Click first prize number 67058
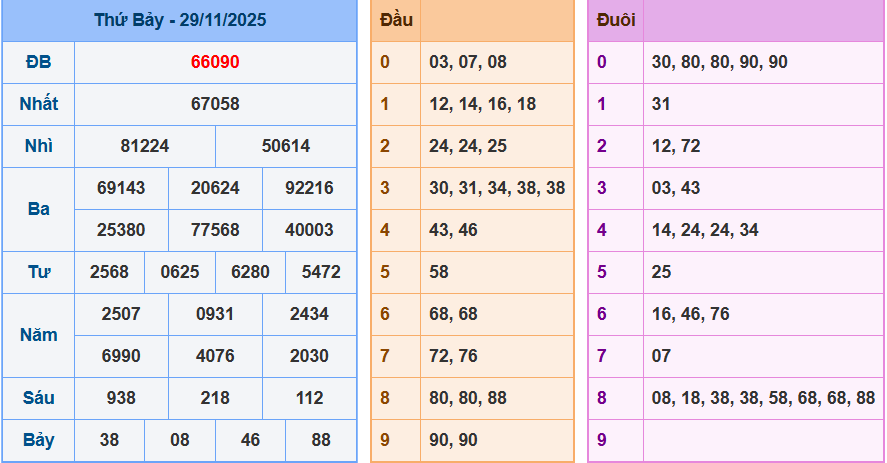887x463 pixels. point(215,104)
